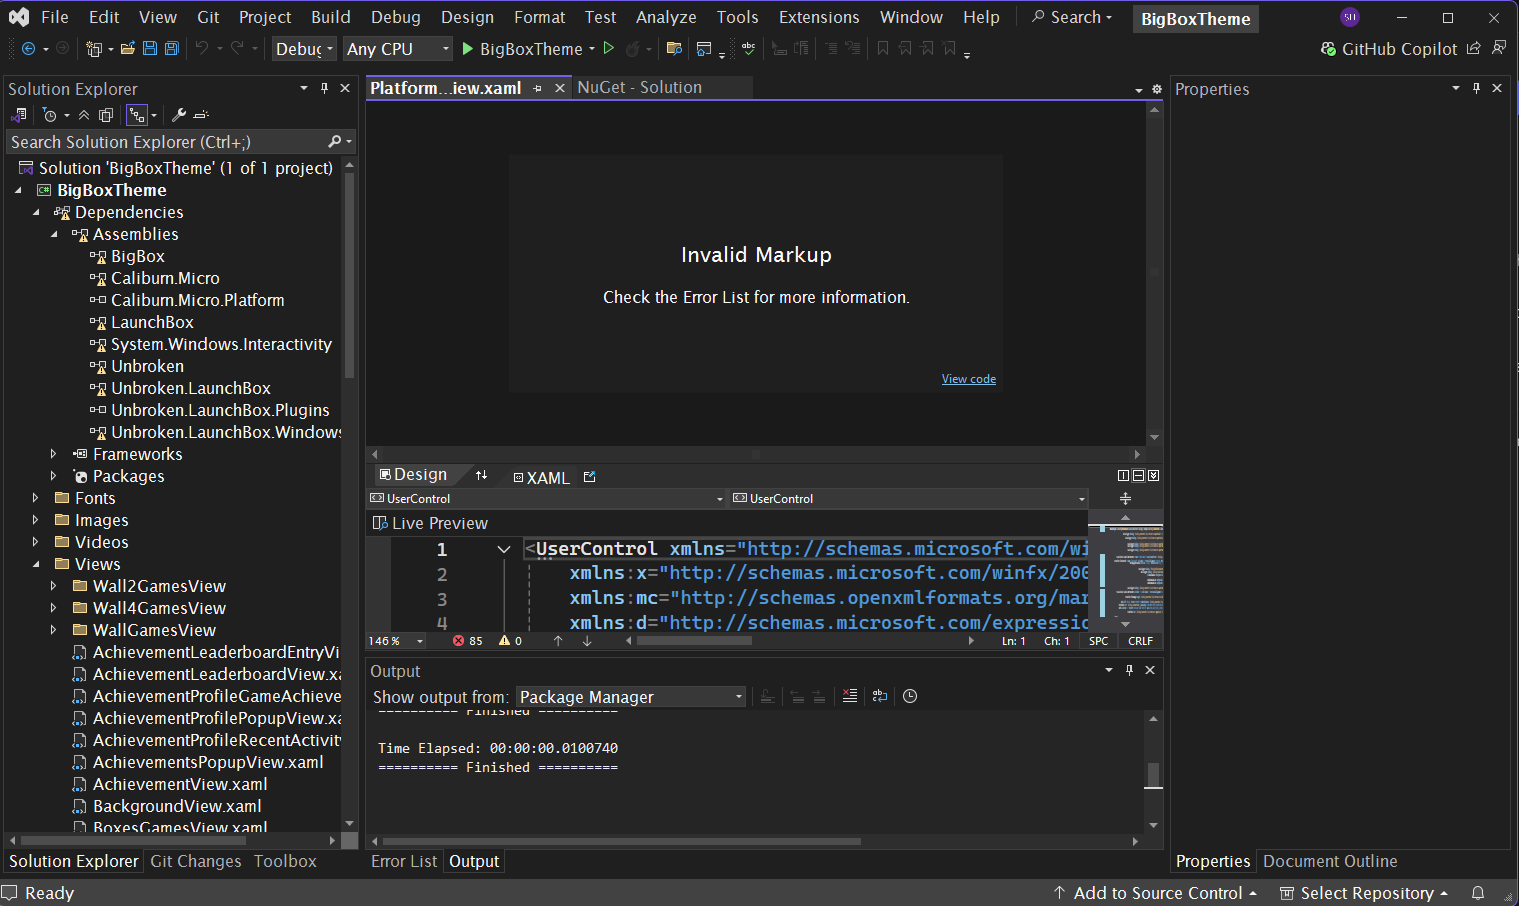Click Collapse All in Solution Explorer toolbar

point(84,115)
